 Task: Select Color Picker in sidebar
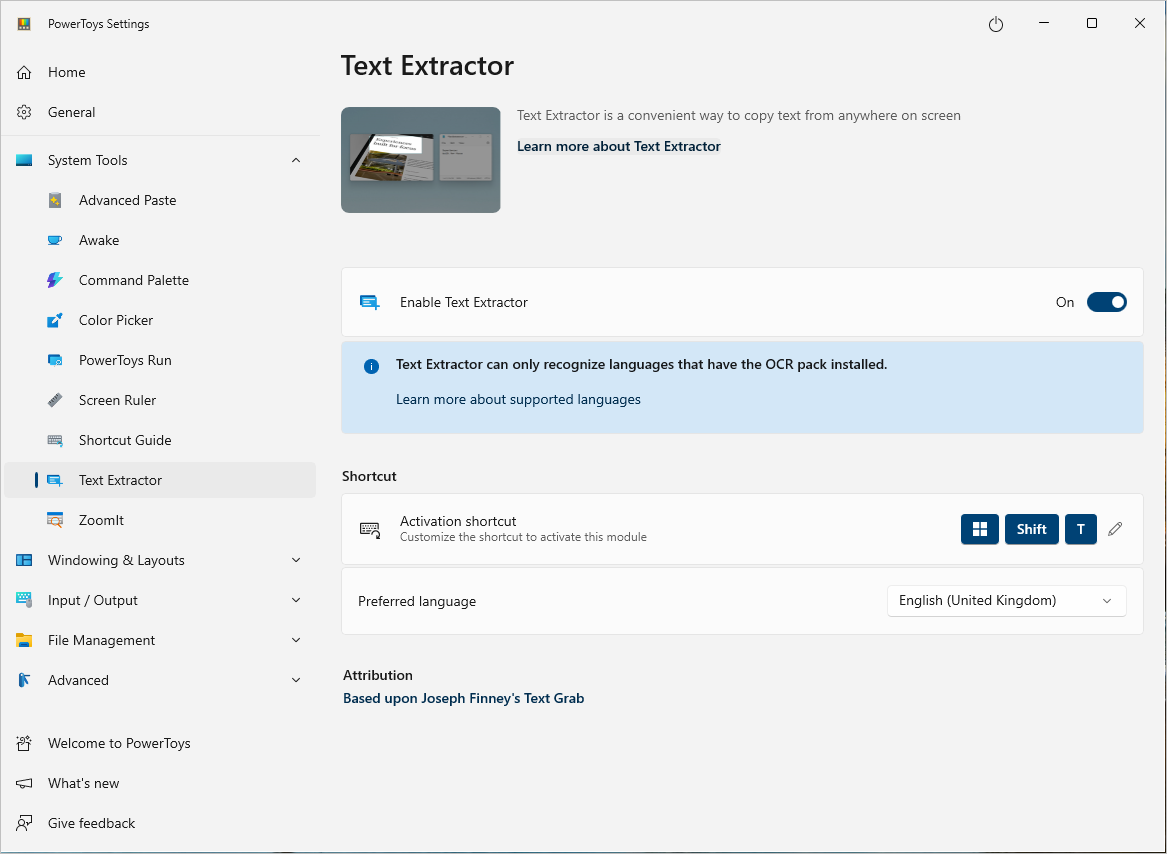160,320
